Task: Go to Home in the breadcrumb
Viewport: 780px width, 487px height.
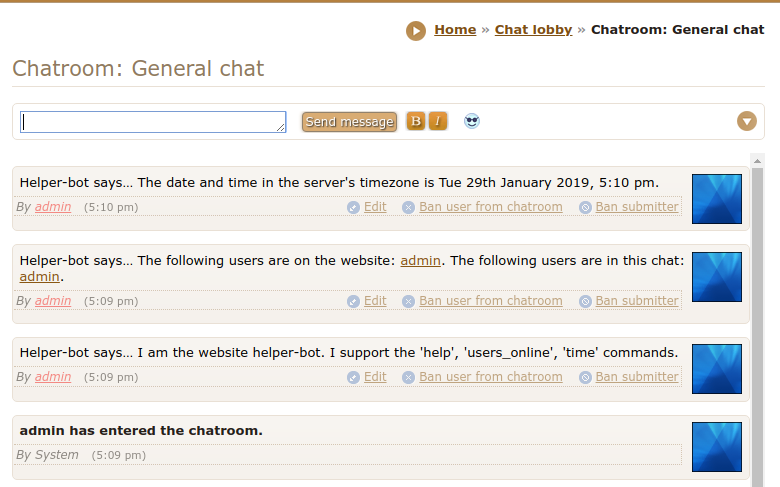Action: [455, 30]
